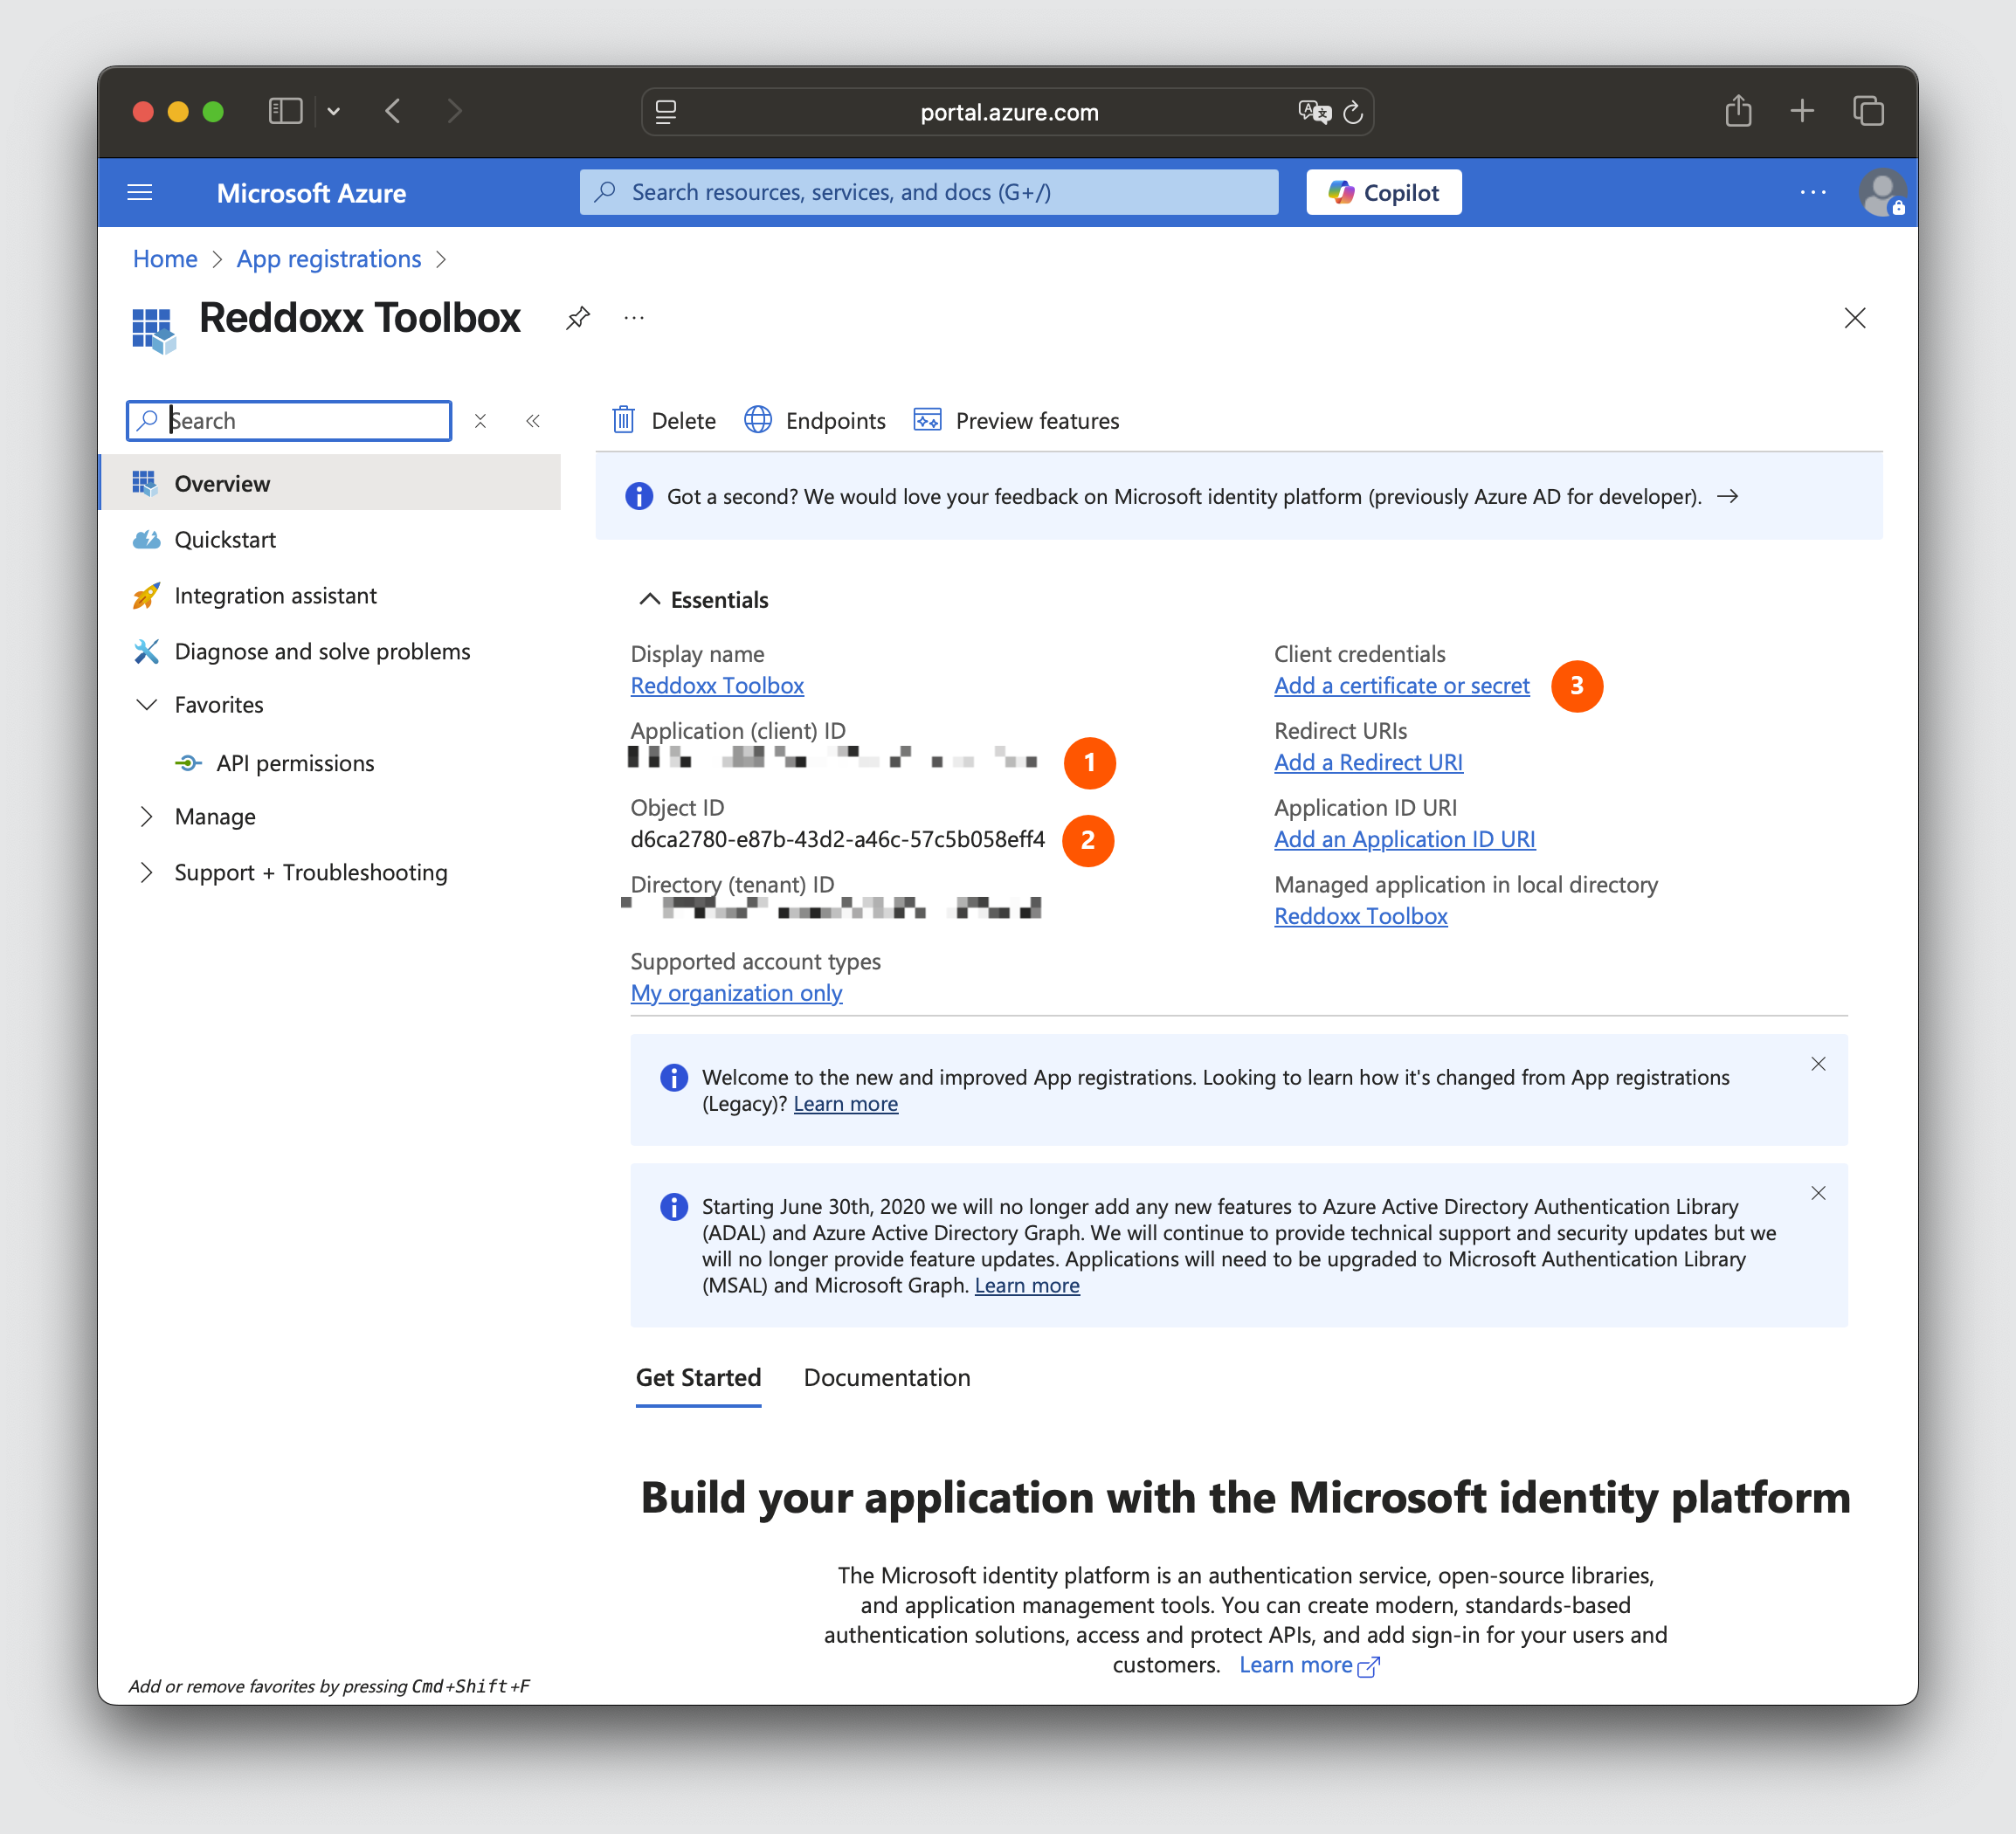This screenshot has height=1834, width=2016.
Task: Click My organization only link
Action: tap(736, 993)
